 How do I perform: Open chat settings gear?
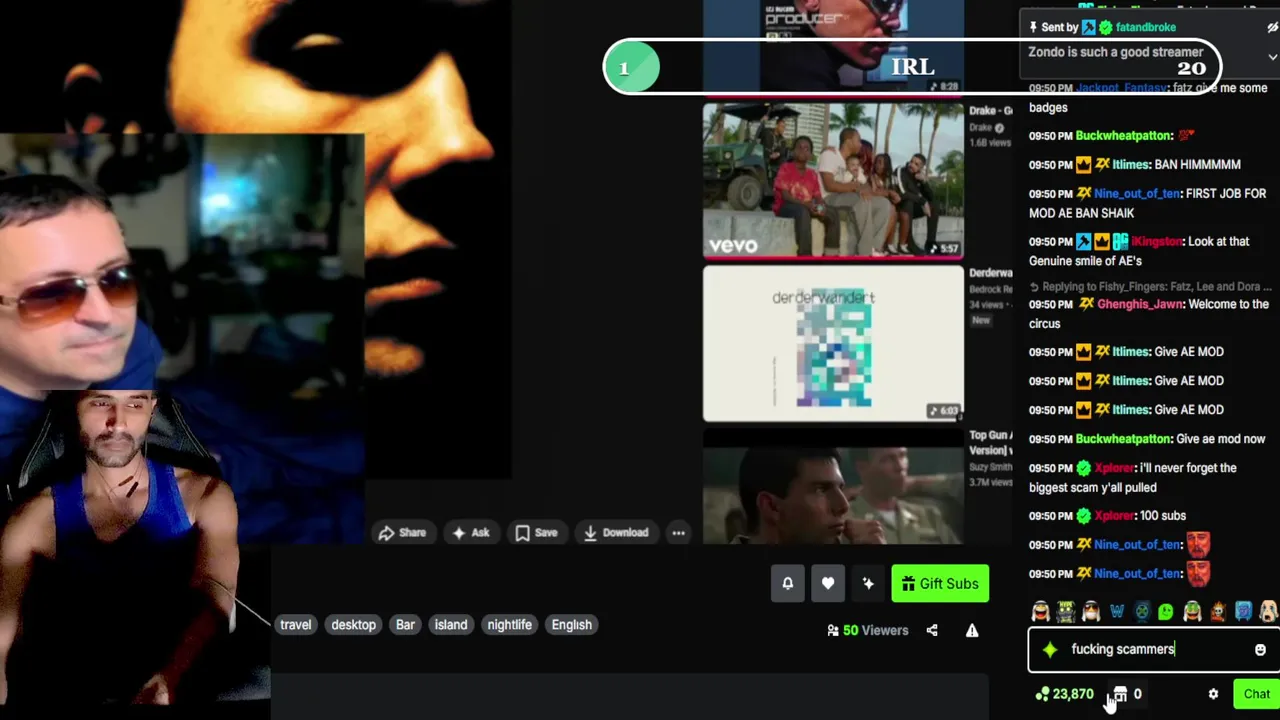[x=1213, y=694]
